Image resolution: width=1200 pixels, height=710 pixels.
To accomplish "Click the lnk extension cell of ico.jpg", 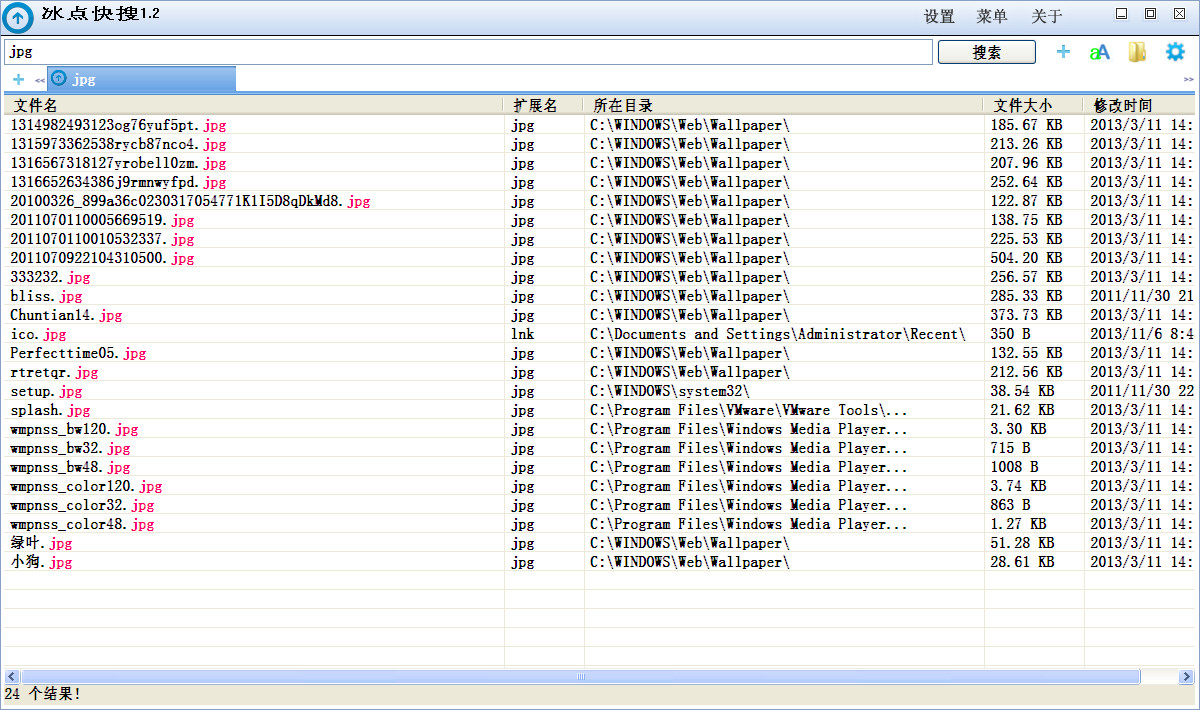I will [x=522, y=334].
